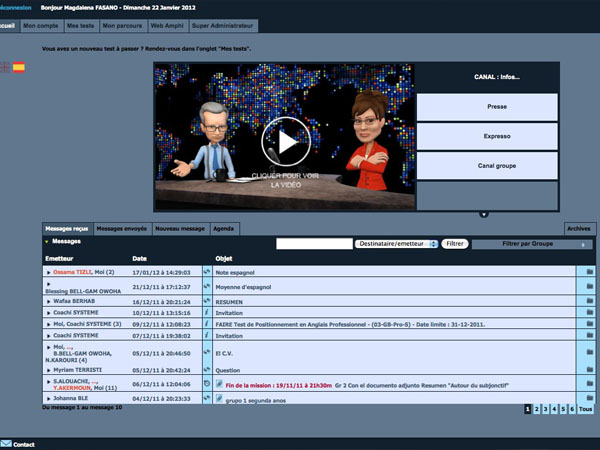Click reply icon on 'RESUMEN' row
This screenshot has height=450, width=600.
pos(207,301)
